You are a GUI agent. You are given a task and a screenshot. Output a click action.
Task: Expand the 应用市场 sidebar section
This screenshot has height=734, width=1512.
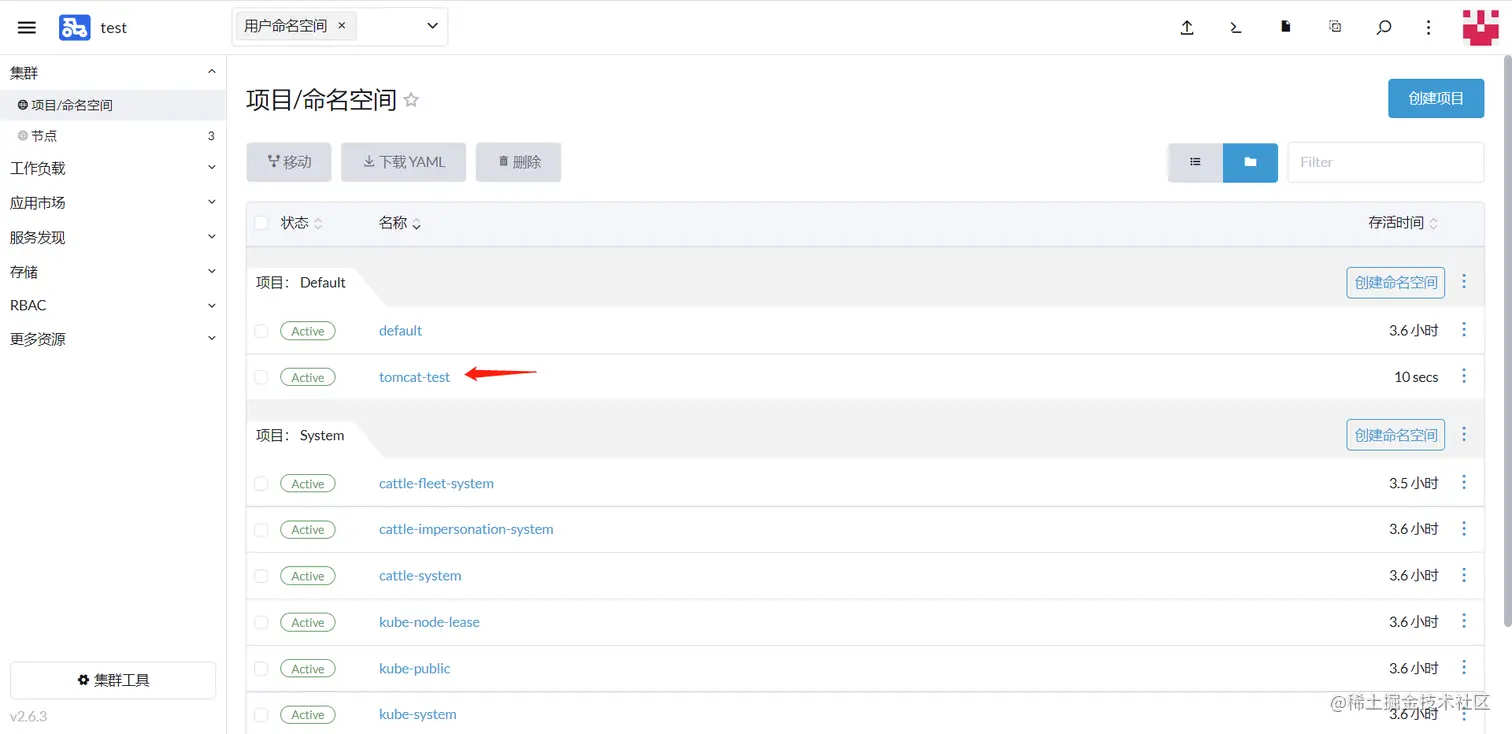click(211, 202)
